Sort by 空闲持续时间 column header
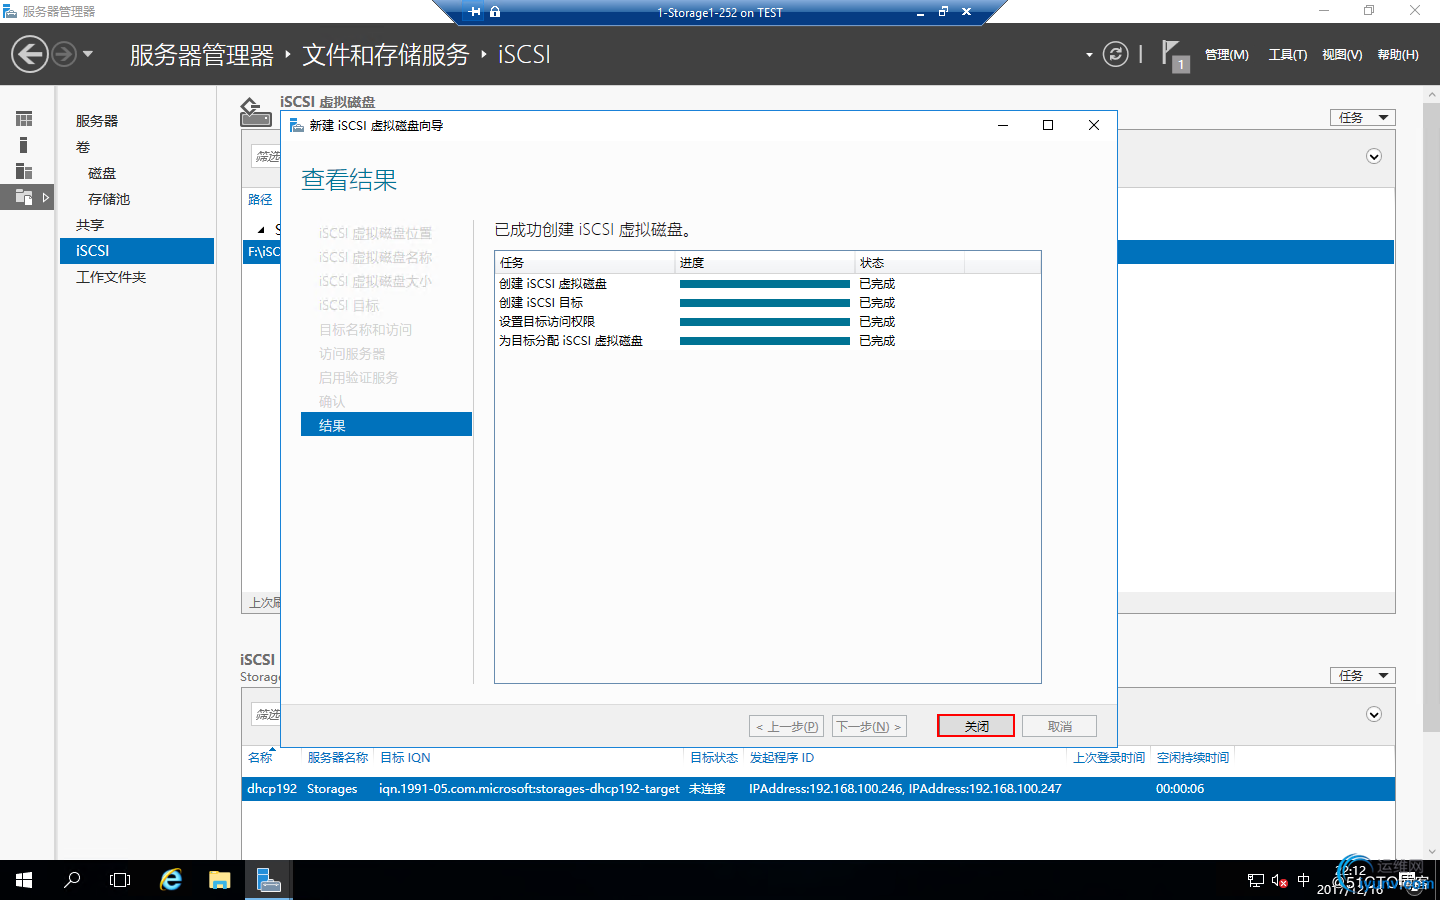1440x900 pixels. (x=1193, y=758)
